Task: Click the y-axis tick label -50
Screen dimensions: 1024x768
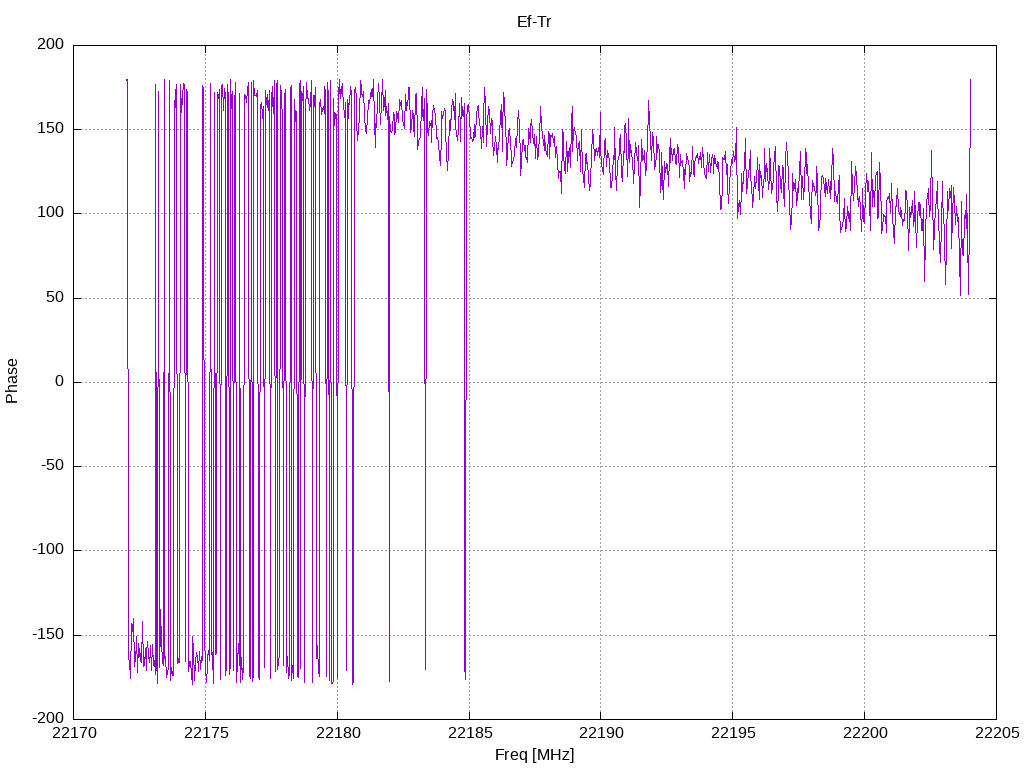Action: 53,466
